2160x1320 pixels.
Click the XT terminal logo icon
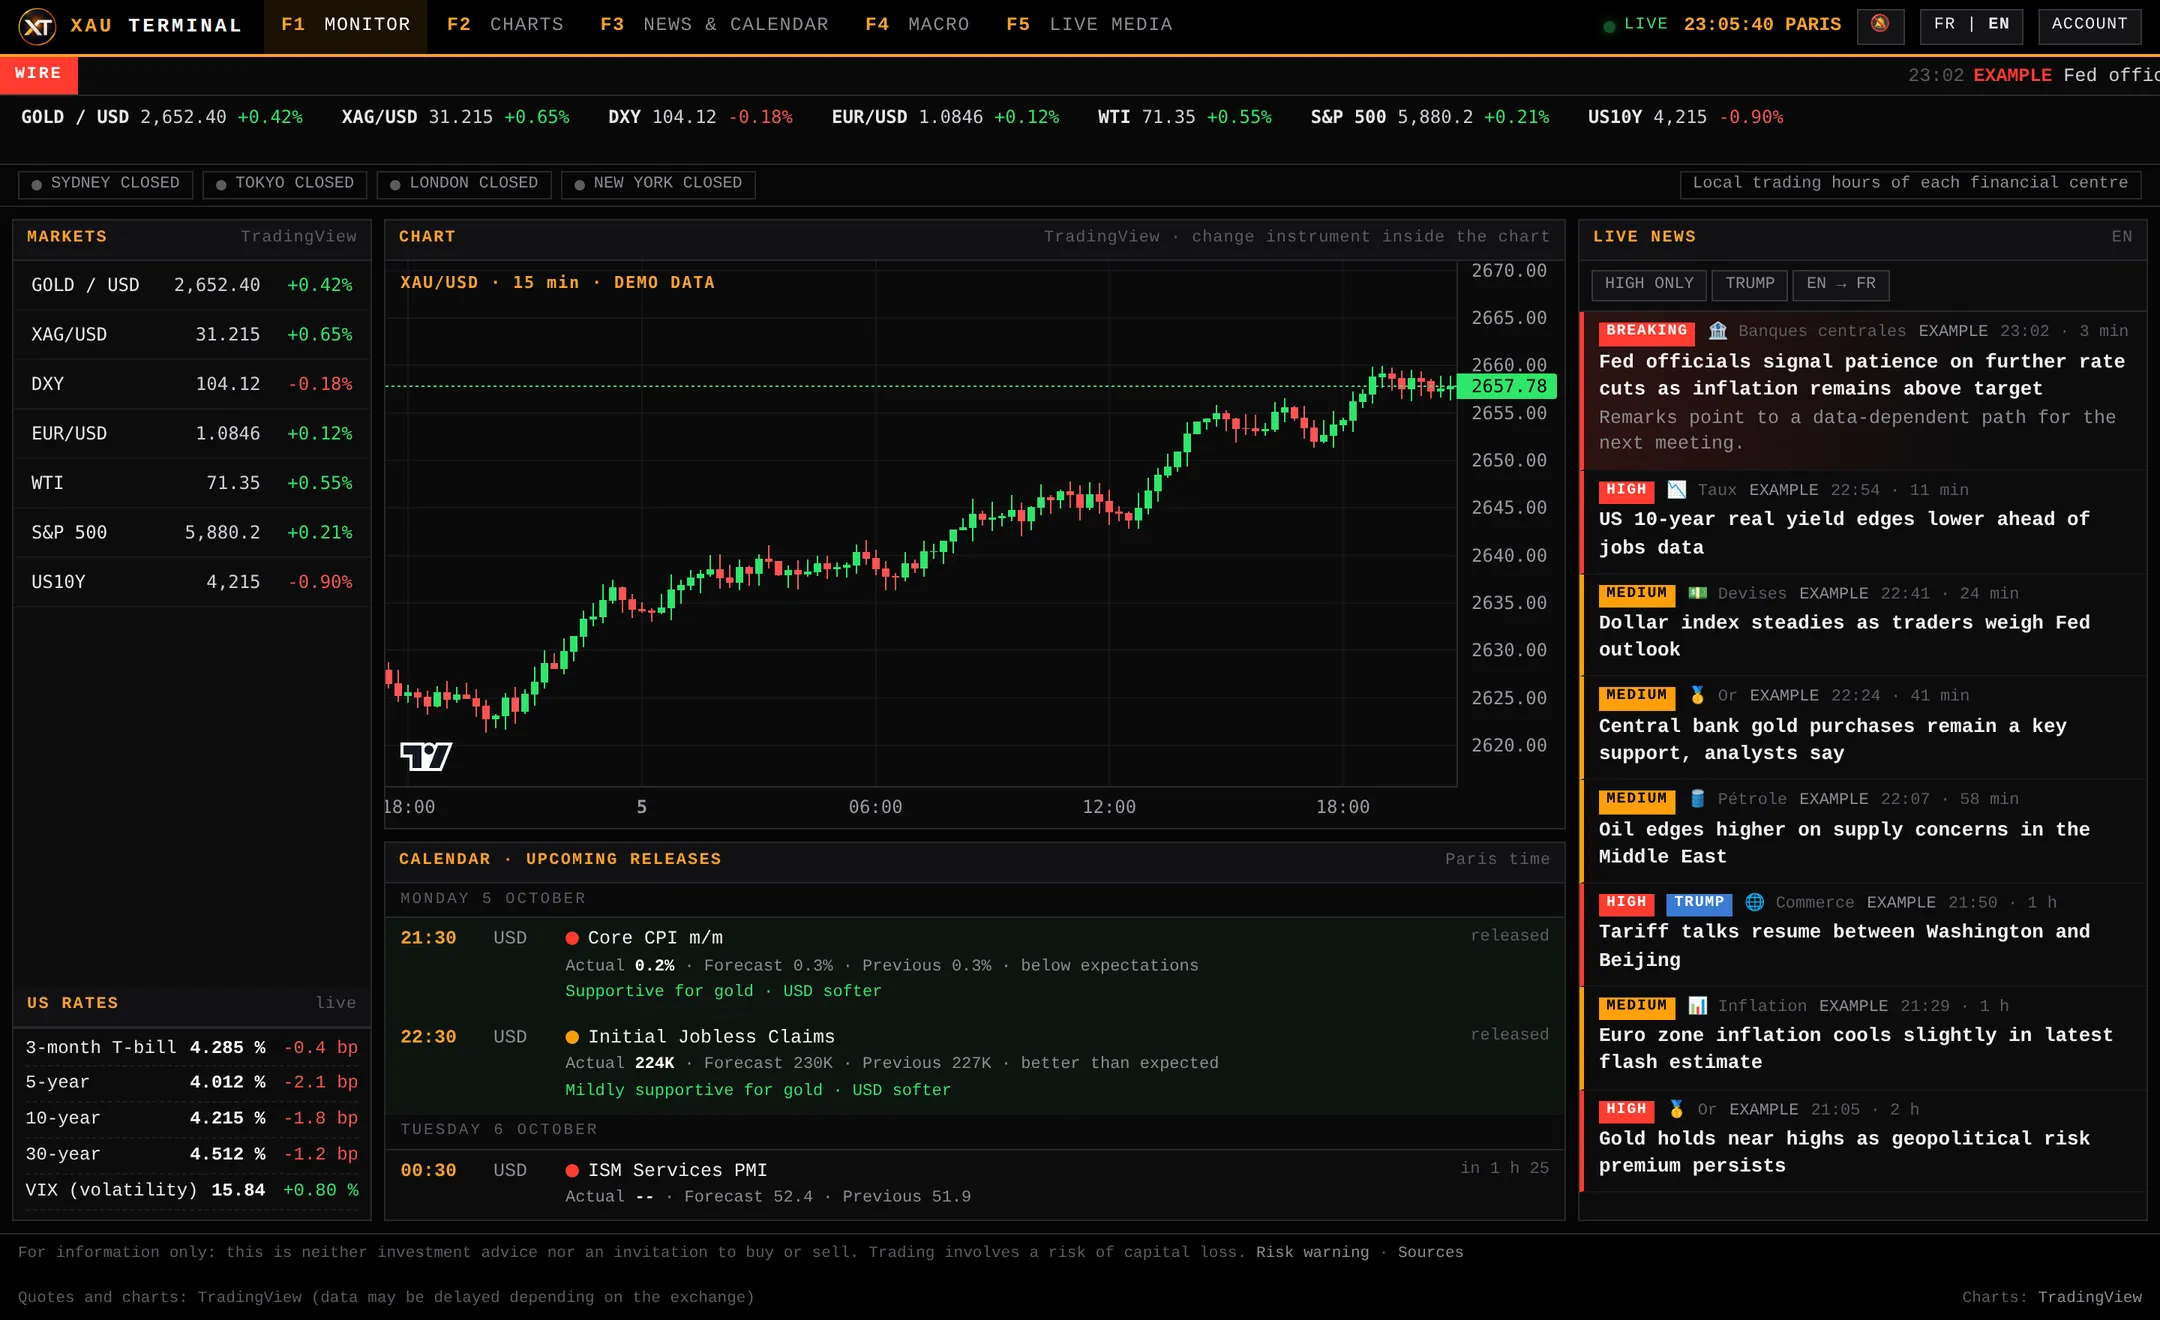click(x=37, y=26)
